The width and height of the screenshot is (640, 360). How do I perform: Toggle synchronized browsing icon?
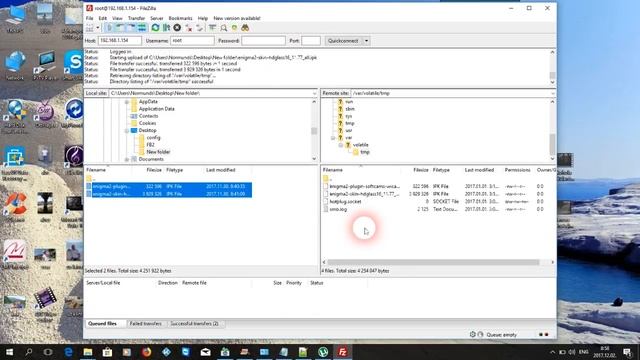point(234,28)
